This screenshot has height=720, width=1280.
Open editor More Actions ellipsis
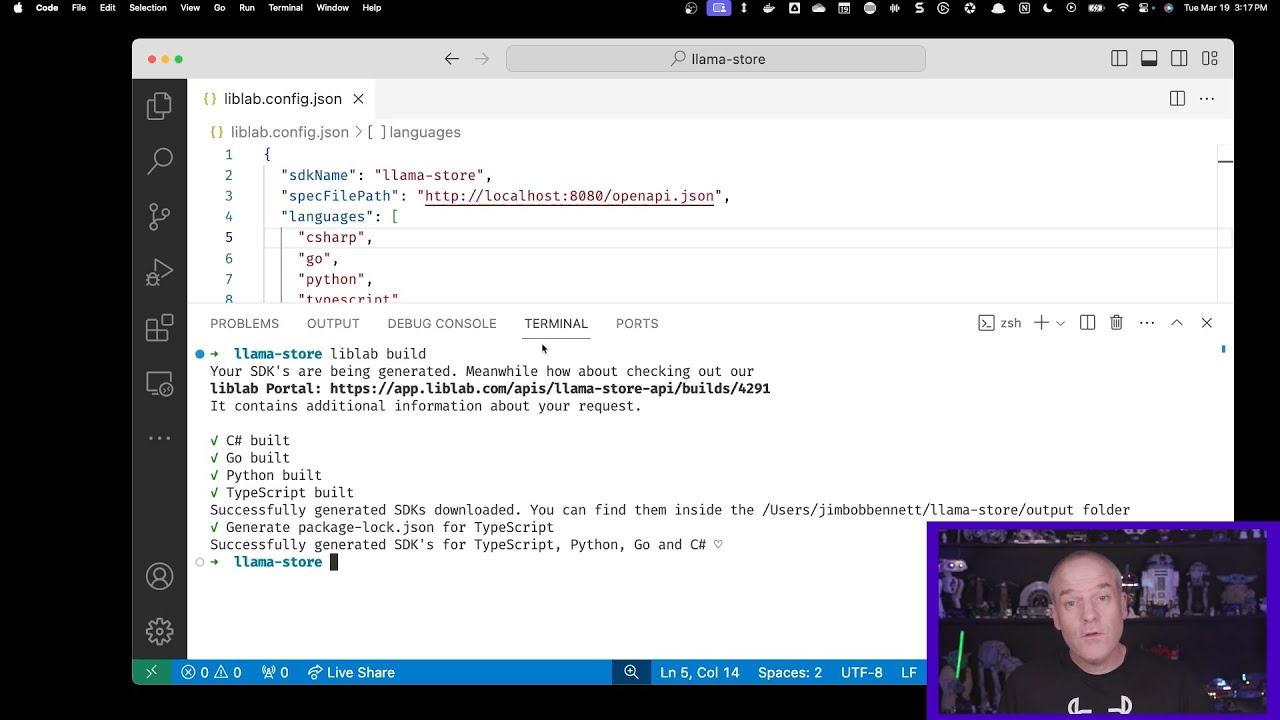pyautogui.click(x=1207, y=98)
